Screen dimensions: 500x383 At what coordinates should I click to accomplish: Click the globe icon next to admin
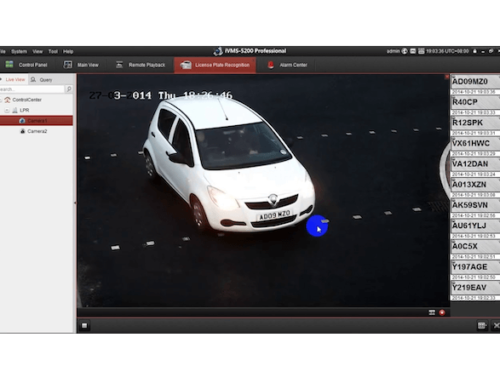[404, 51]
